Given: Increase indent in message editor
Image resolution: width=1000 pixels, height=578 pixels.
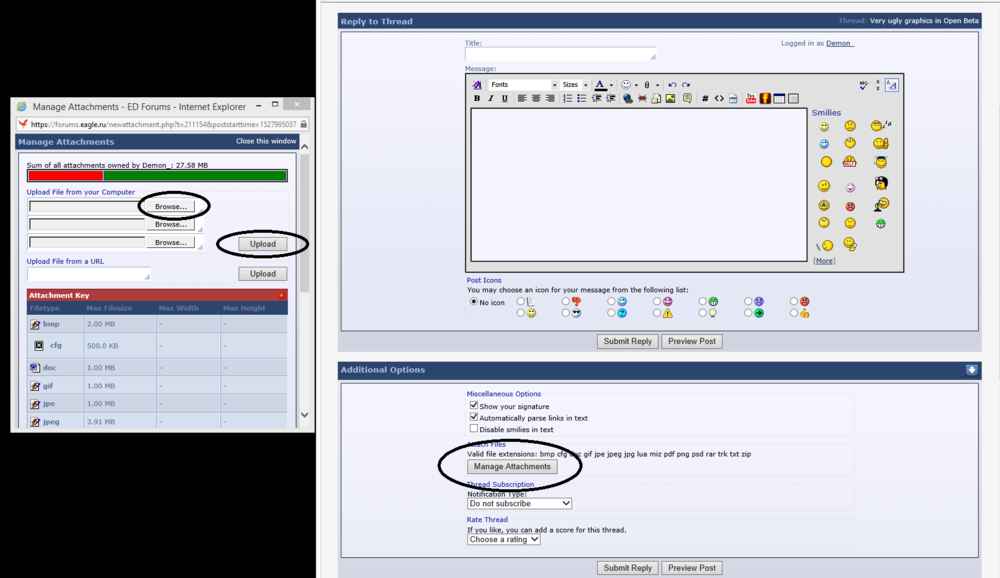Looking at the screenshot, I should (610, 98).
